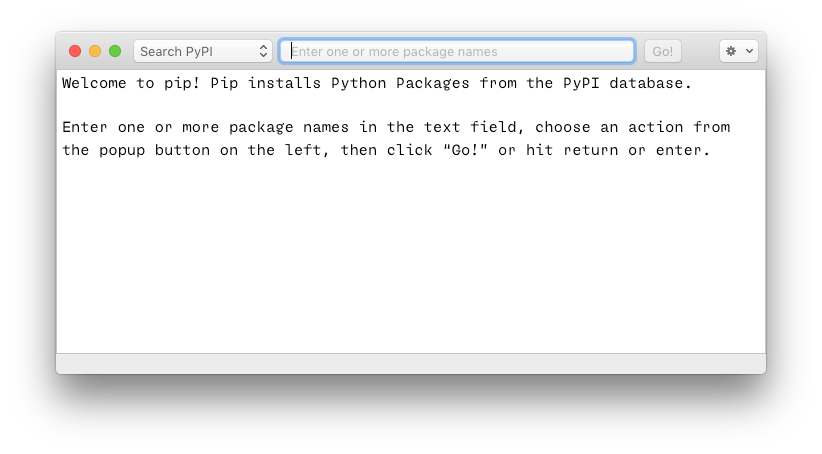Click the placeholder "Enter one or more package names"
822x454 pixels.
[x=394, y=51]
